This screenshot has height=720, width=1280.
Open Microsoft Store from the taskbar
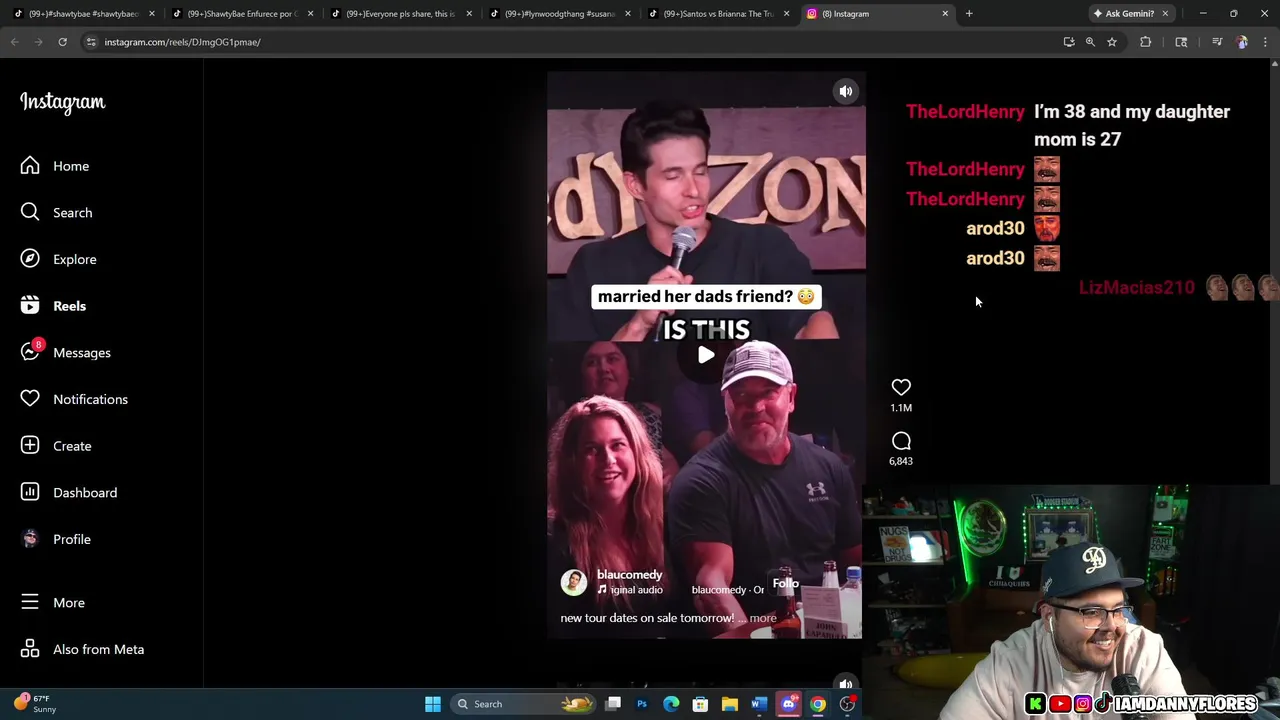click(700, 704)
